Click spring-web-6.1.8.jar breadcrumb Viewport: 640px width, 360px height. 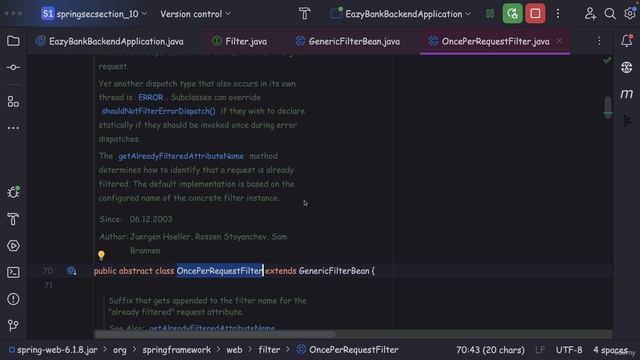(x=53, y=350)
